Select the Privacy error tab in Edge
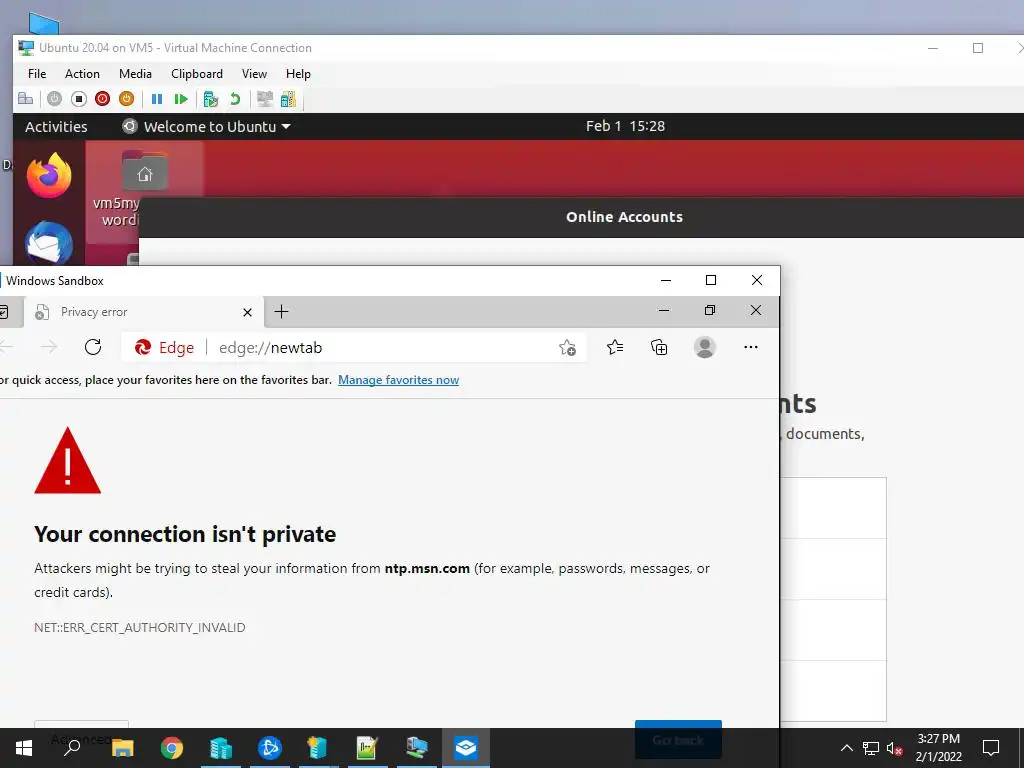The height and width of the screenshot is (768, 1024). click(x=144, y=312)
